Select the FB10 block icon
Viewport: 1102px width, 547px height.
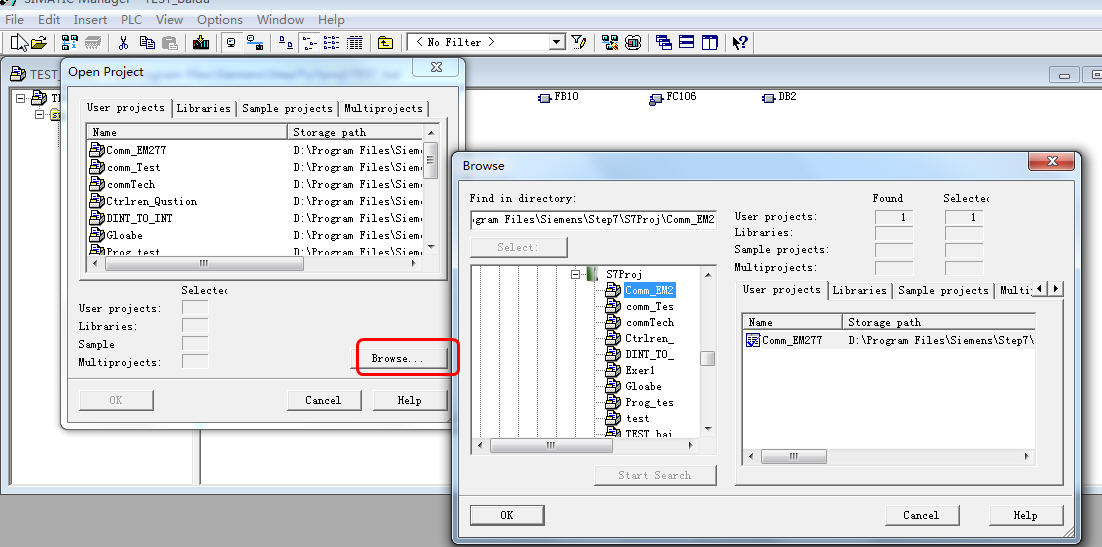tap(545, 97)
